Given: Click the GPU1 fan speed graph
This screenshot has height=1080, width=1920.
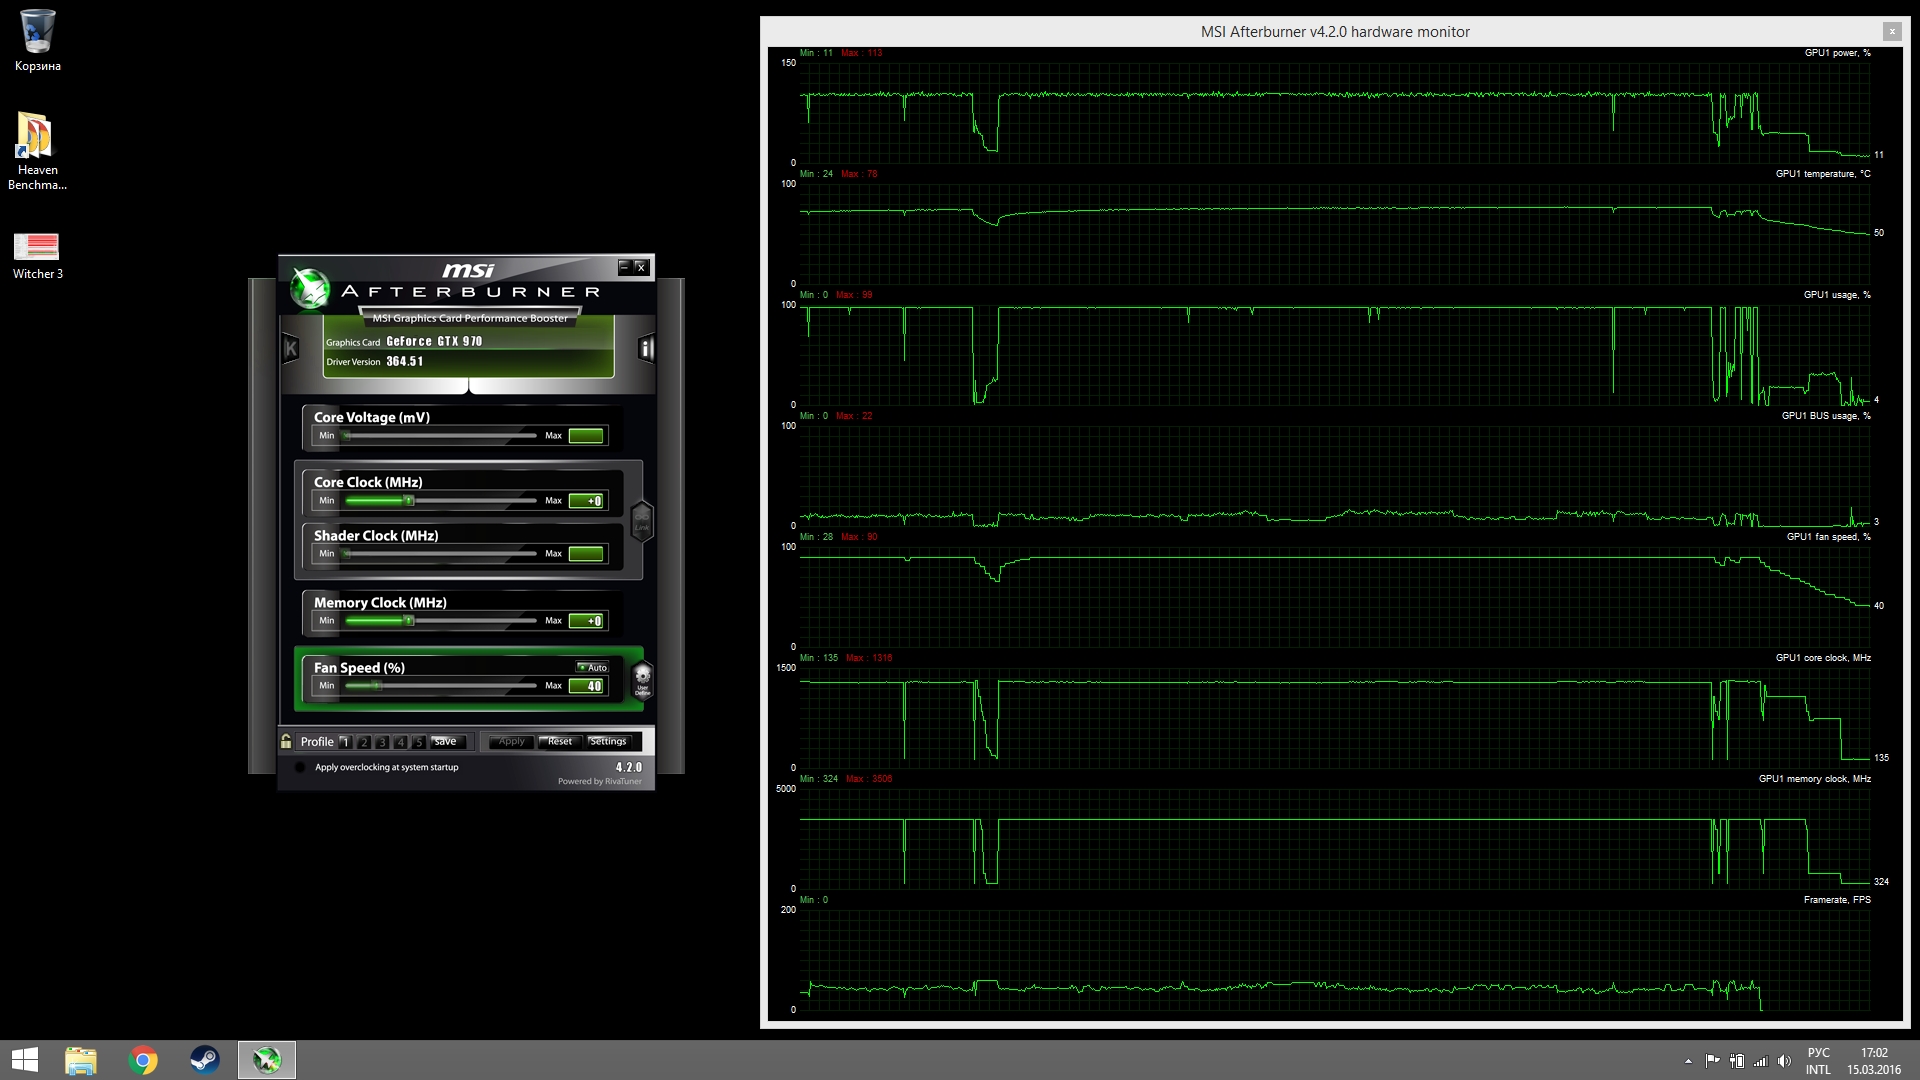Looking at the screenshot, I should point(1335,597).
